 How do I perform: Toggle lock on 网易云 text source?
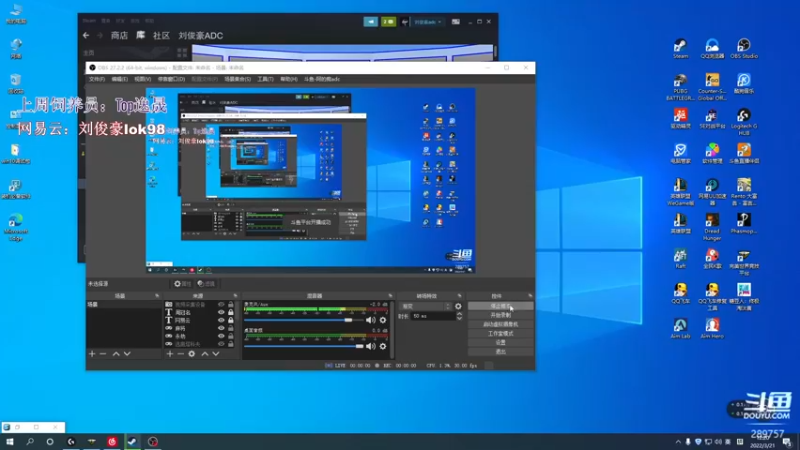[x=231, y=320]
